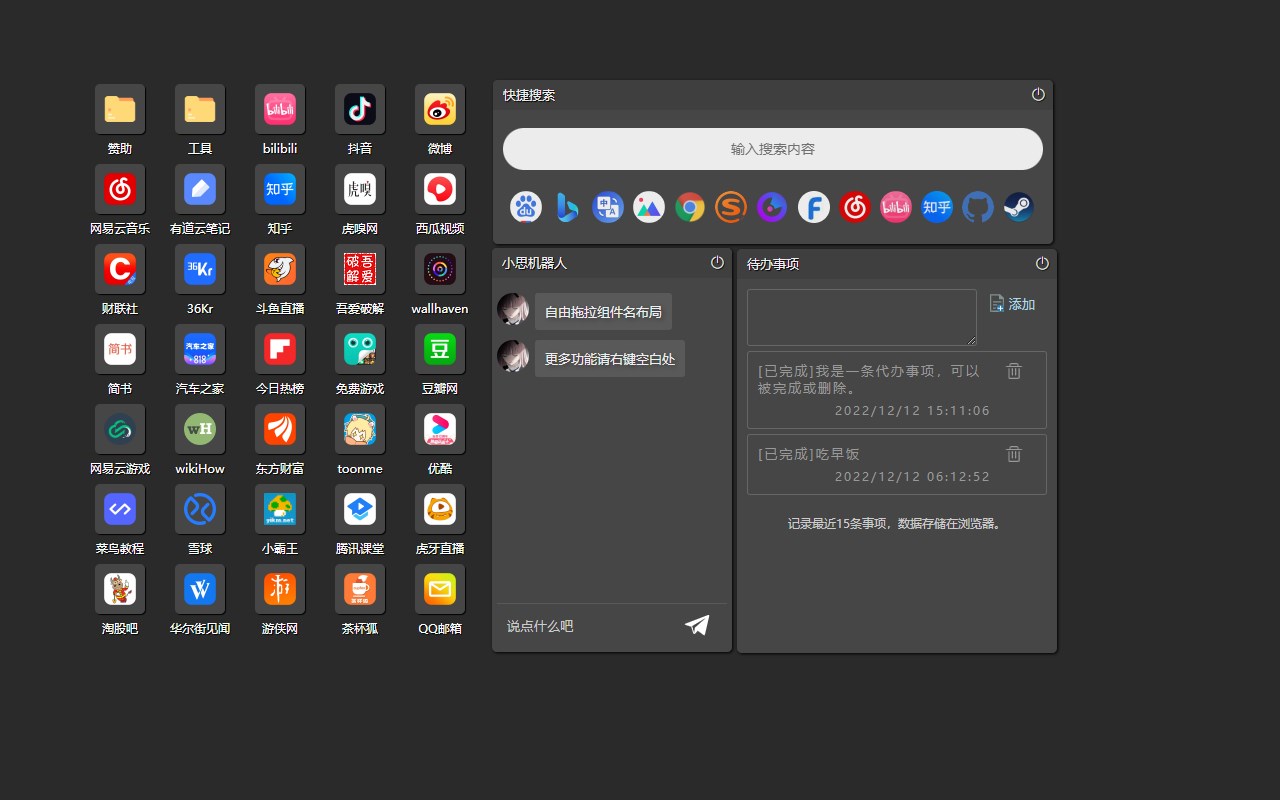
Task: Open the 知乎 shortcut in the app grid
Action: 280,189
